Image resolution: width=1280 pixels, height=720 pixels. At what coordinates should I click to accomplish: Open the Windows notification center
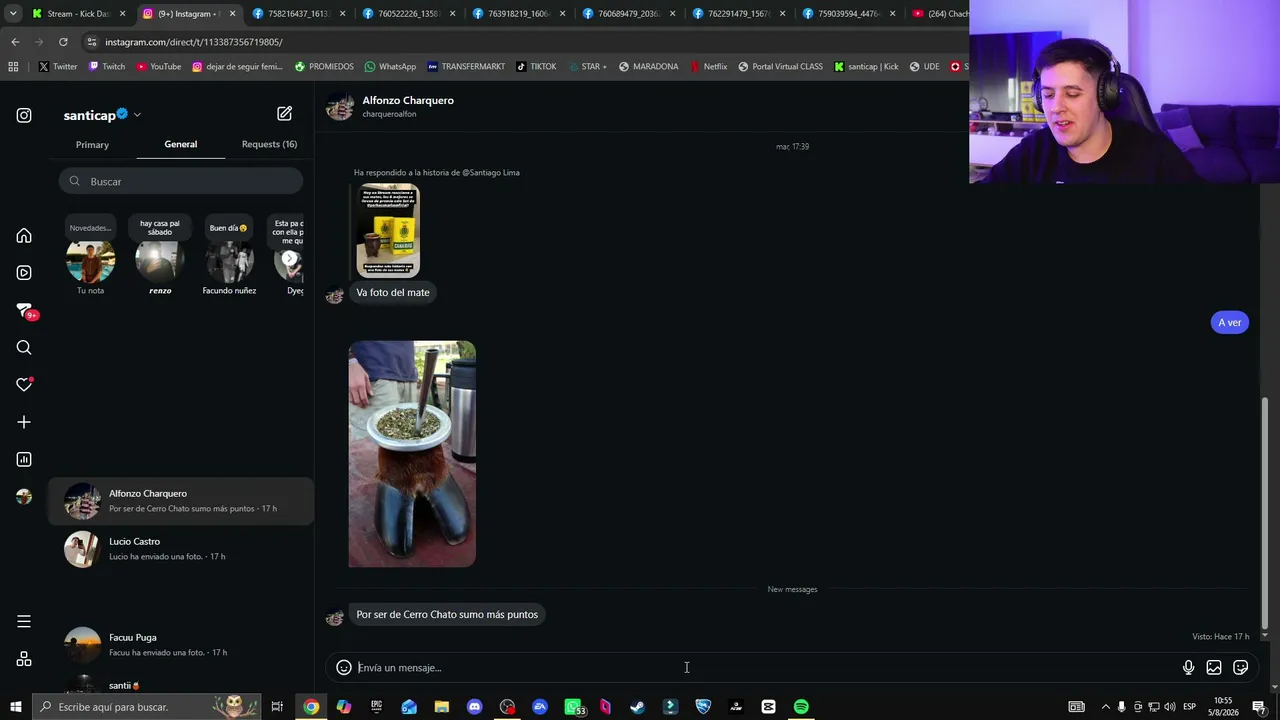(1259, 707)
